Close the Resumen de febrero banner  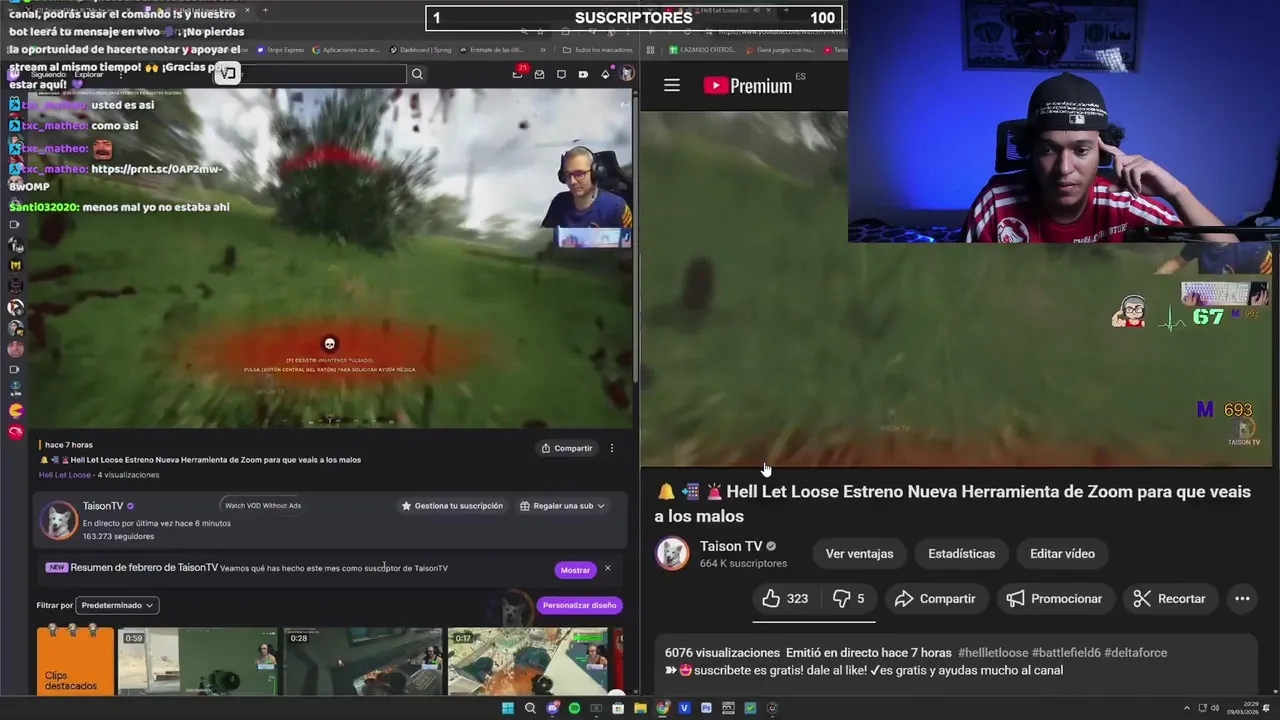[x=607, y=569]
